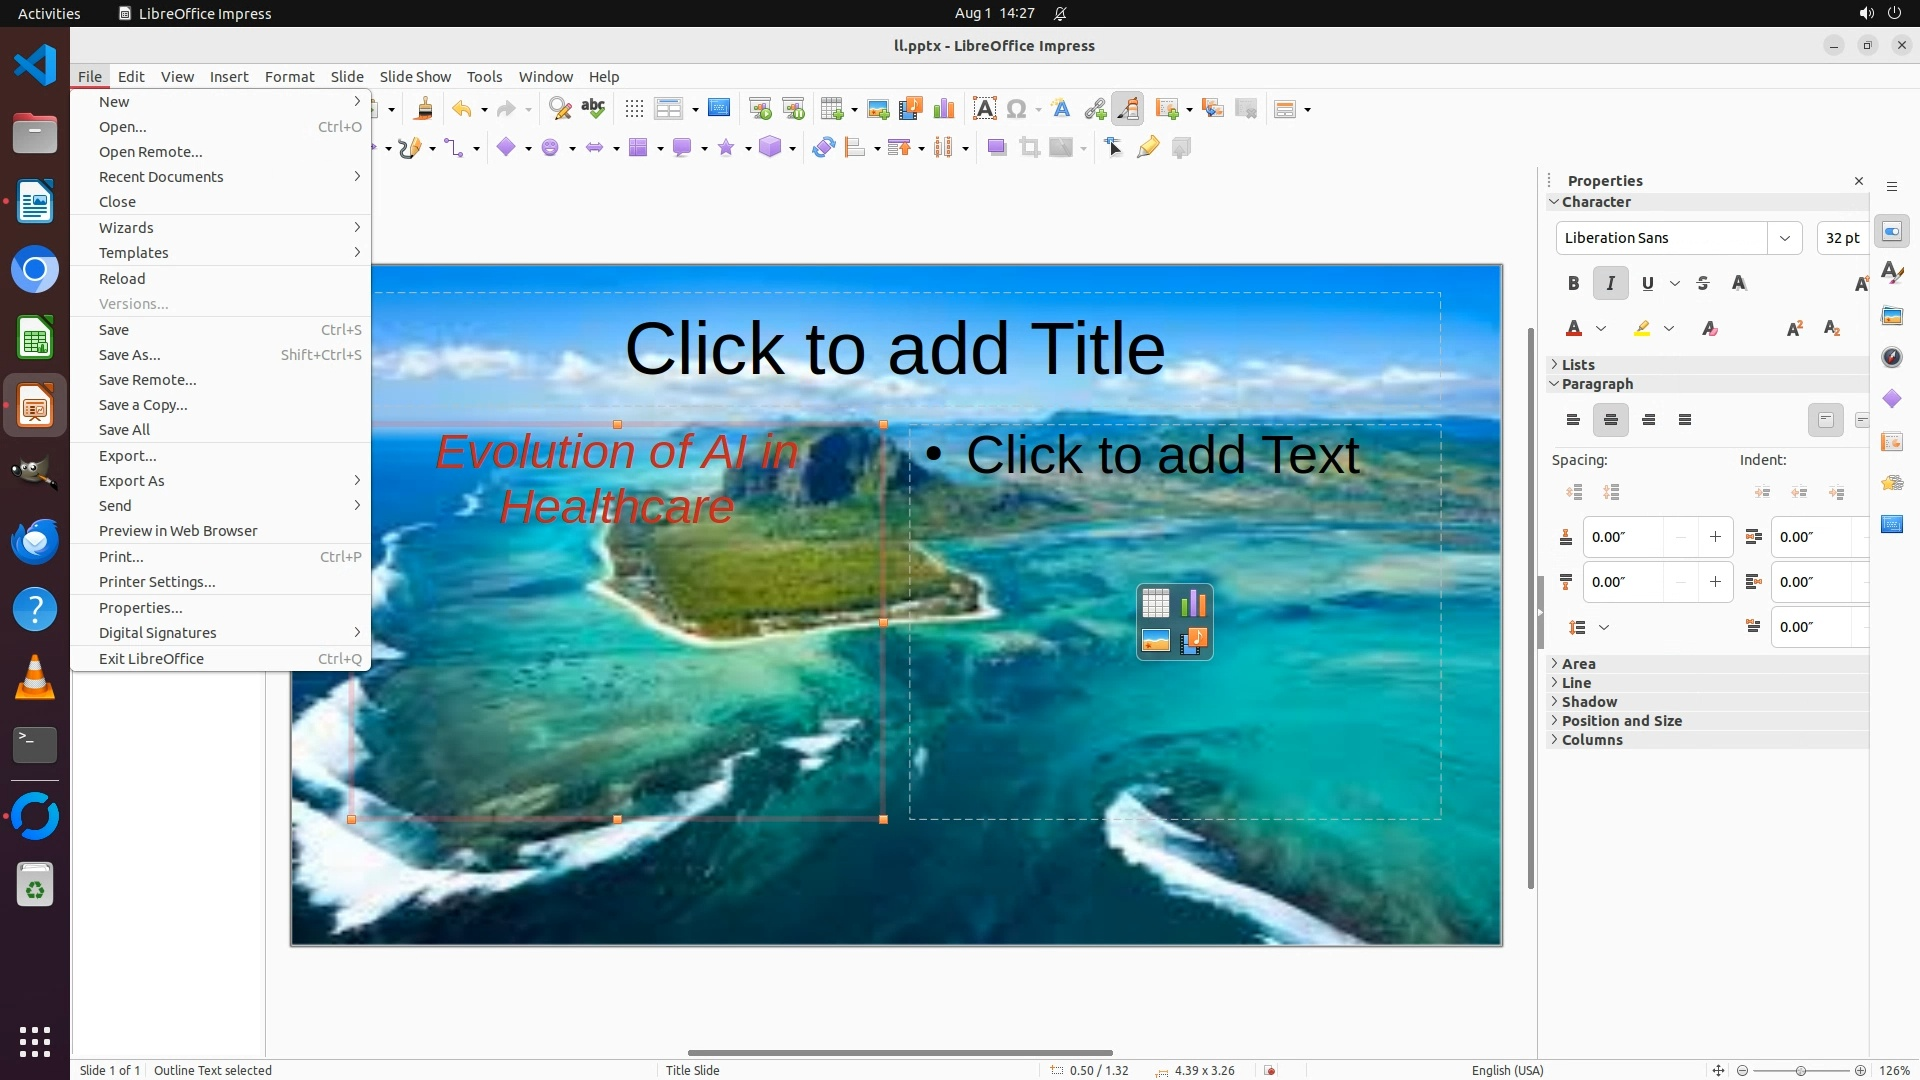
Task: Toggle the Display Grid toolbar icon
Action: (x=634, y=109)
